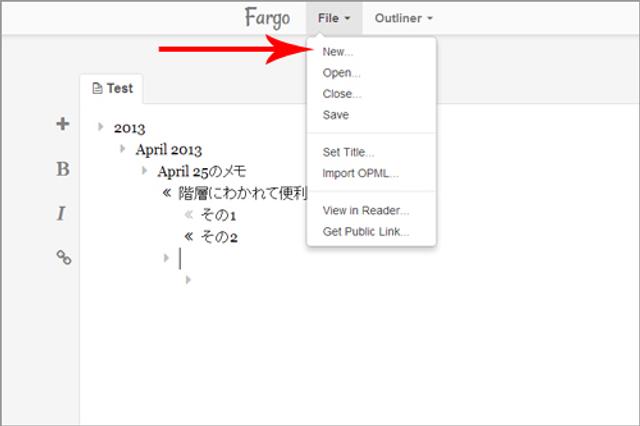Click the chevron beside 階層にわかれて便利
This screenshot has height=426, width=640.
(x=167, y=192)
